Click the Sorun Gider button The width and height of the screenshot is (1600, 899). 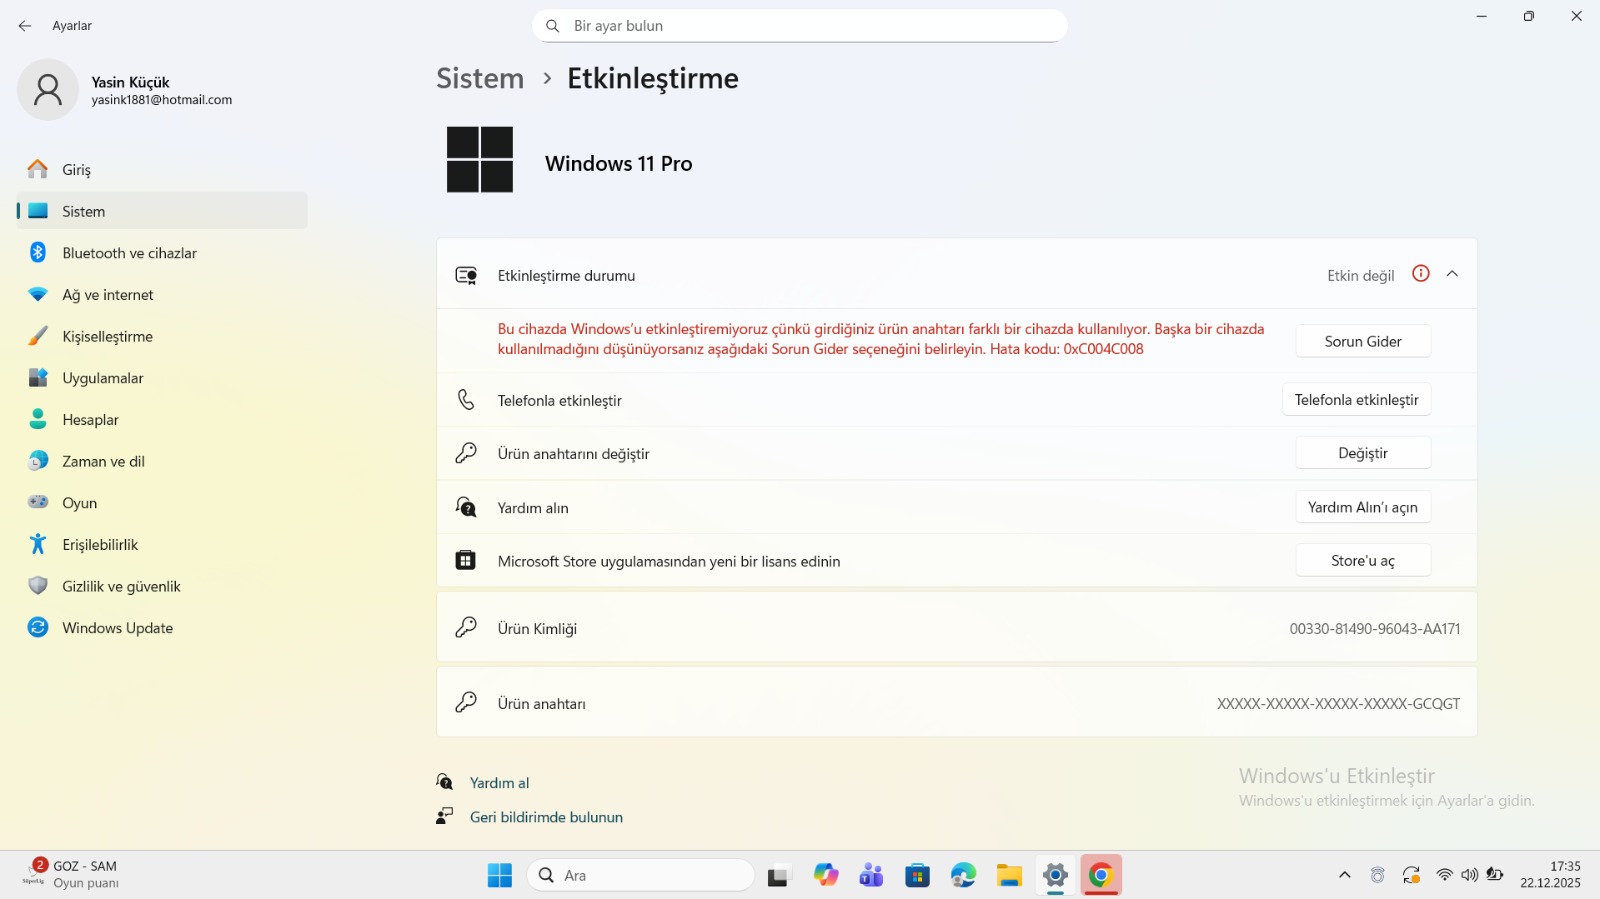click(x=1363, y=341)
